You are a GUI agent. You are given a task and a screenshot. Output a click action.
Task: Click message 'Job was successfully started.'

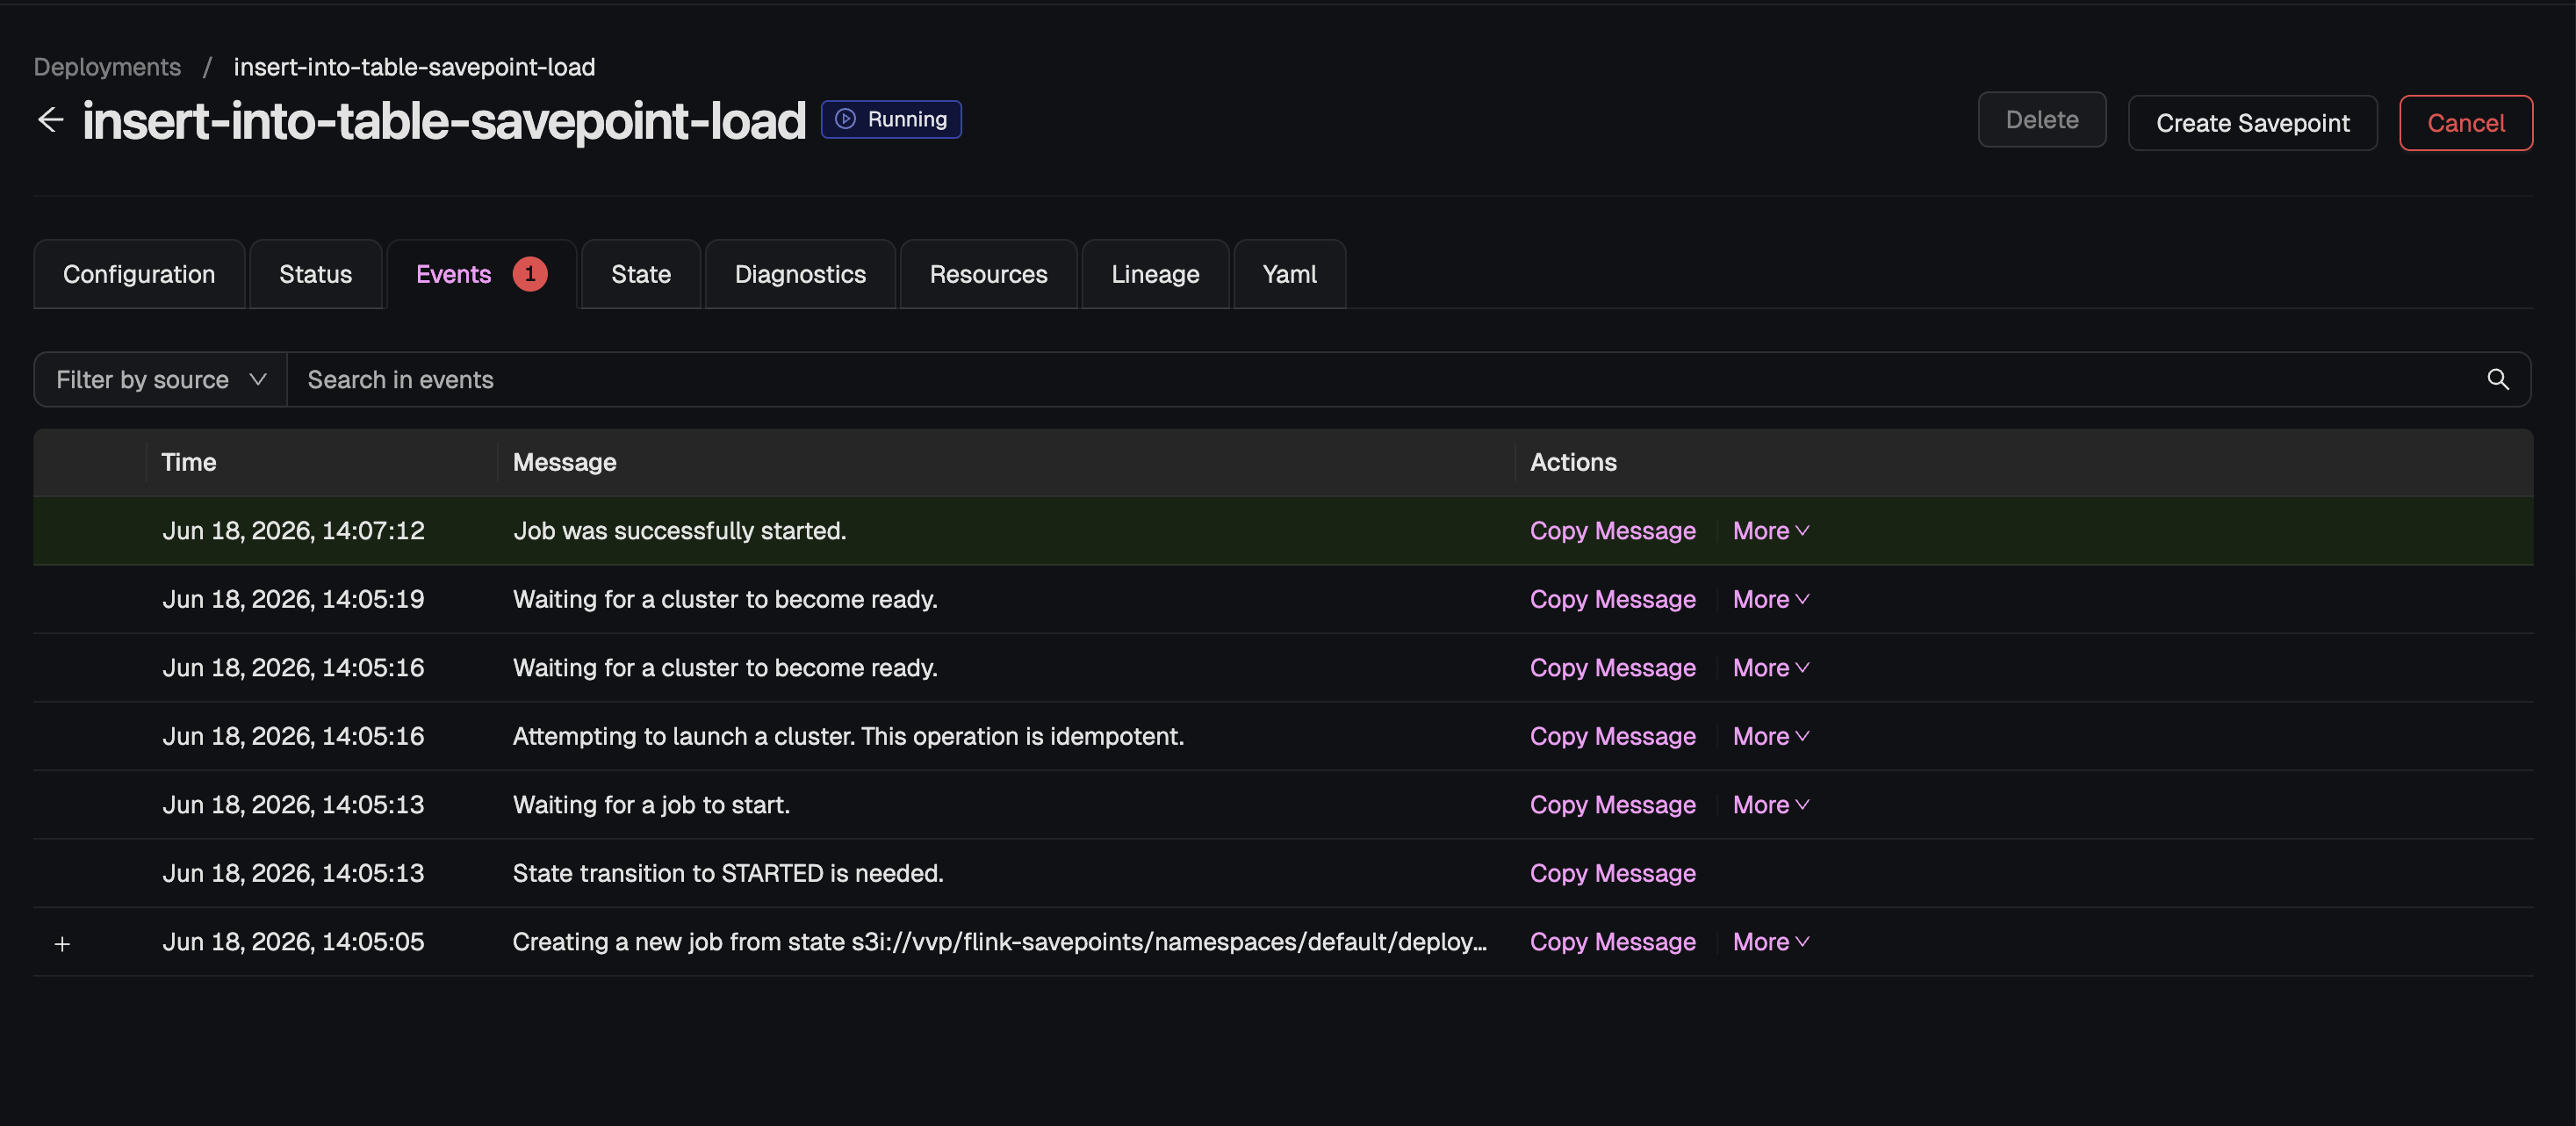679,531
